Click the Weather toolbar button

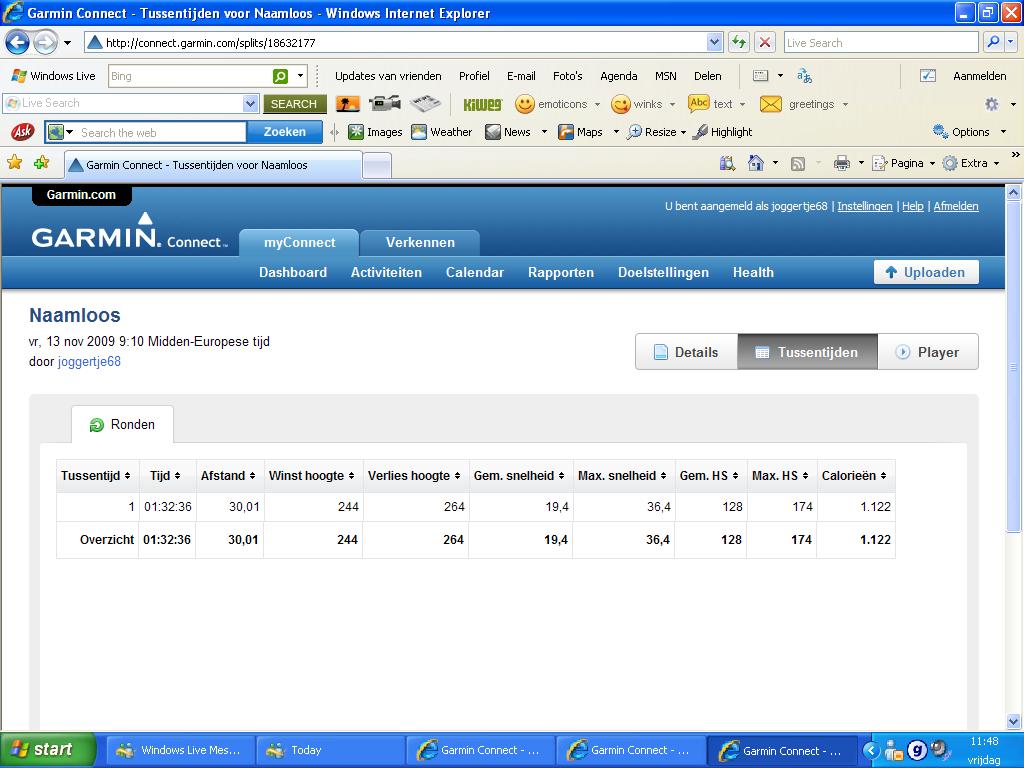[441, 132]
